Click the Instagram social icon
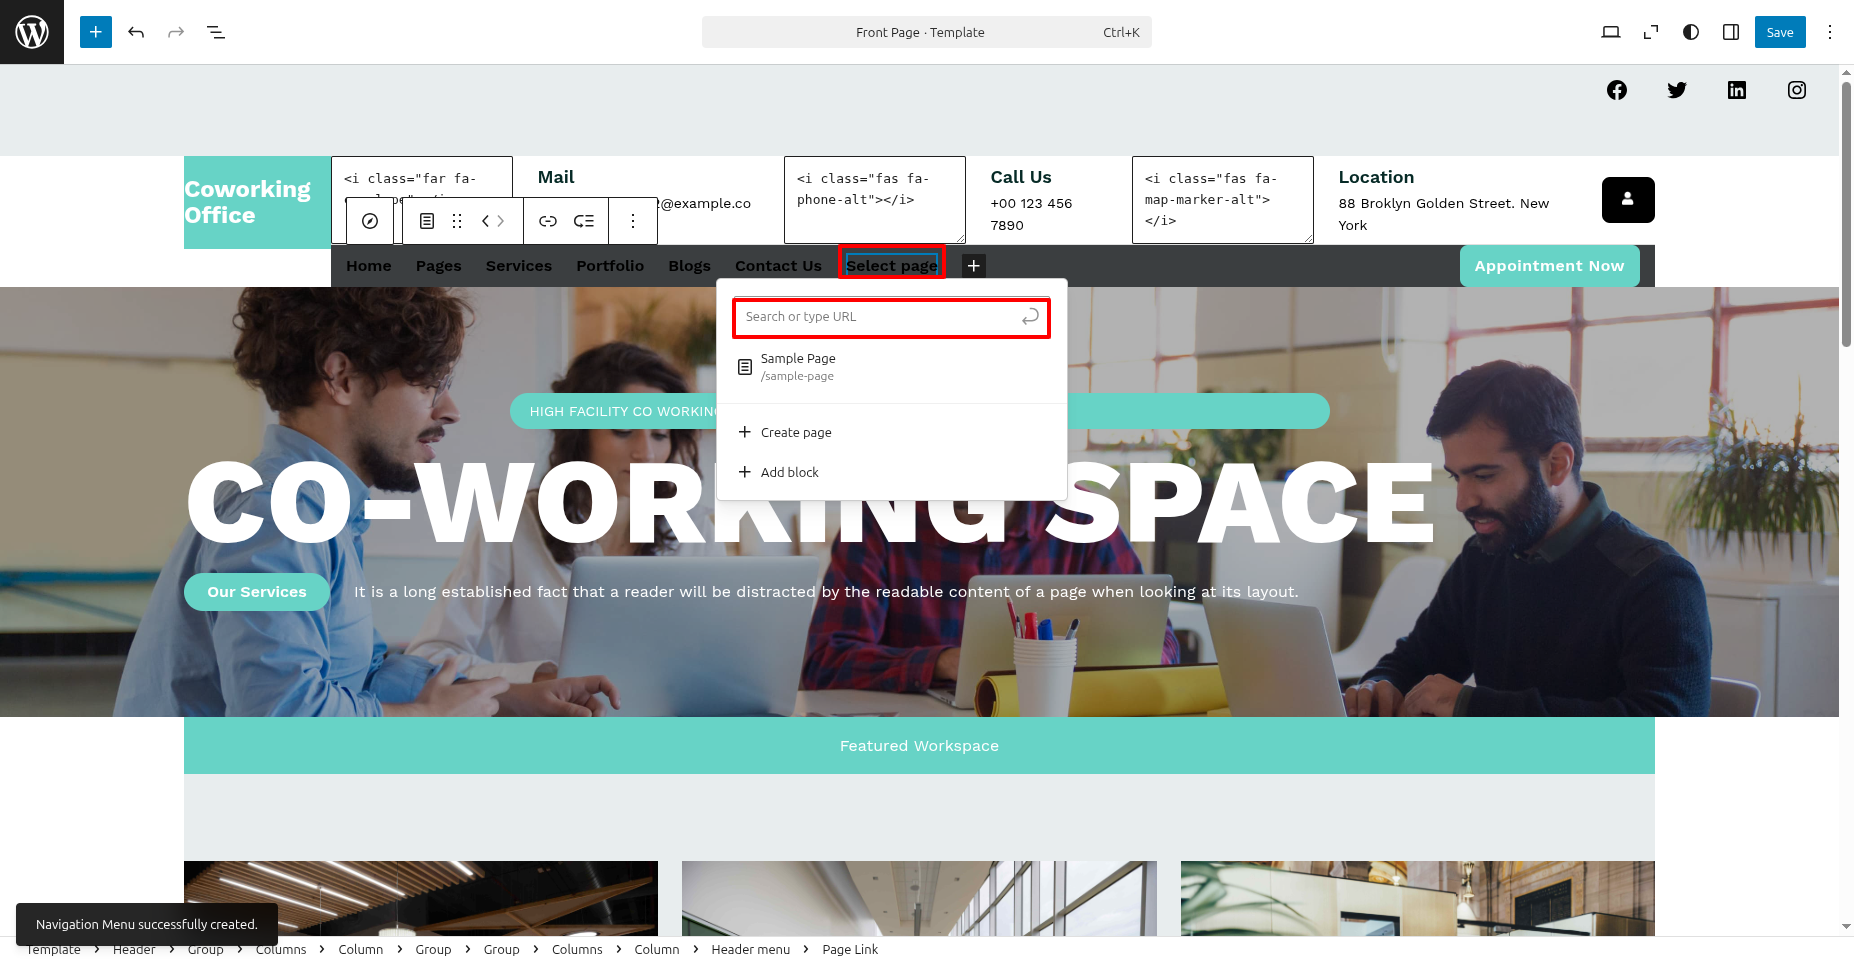This screenshot has width=1854, height=961. [x=1796, y=90]
